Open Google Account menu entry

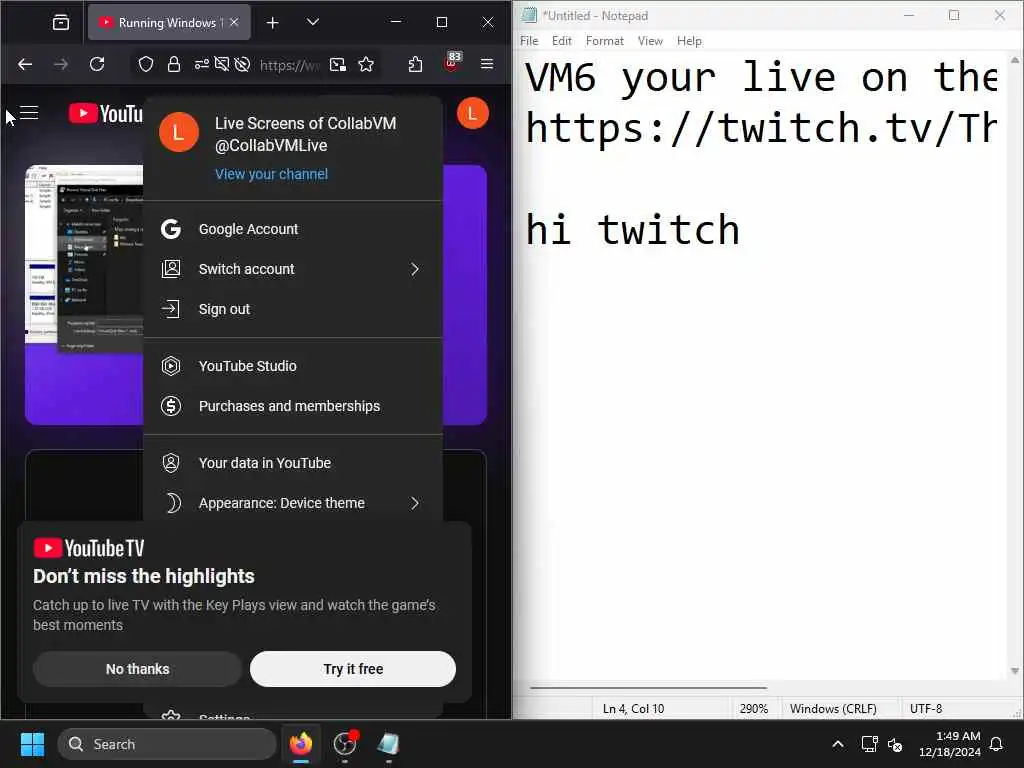tap(293, 229)
